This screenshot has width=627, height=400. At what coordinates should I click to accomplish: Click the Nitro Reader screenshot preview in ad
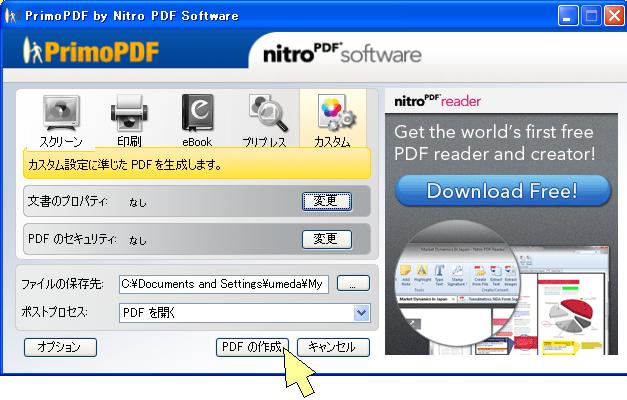(x=501, y=287)
